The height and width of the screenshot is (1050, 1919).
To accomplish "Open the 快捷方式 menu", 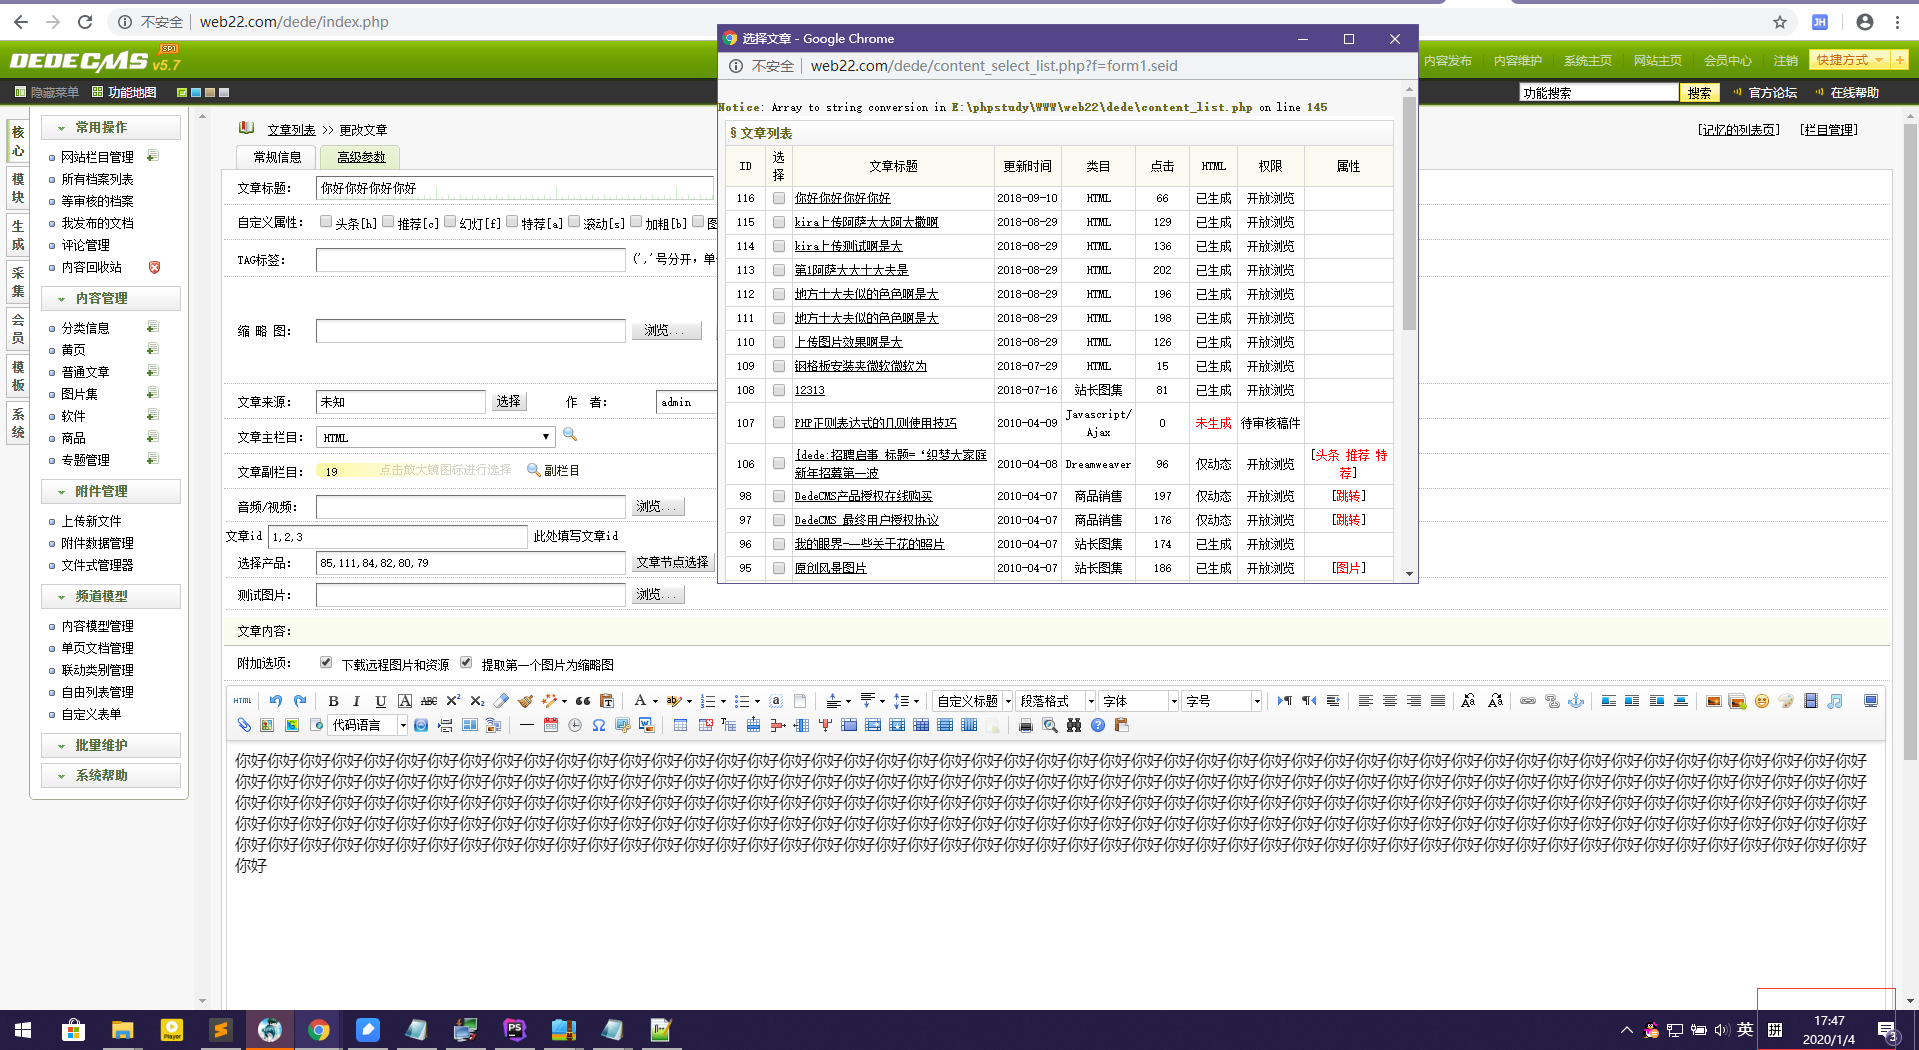I will 1848,60.
